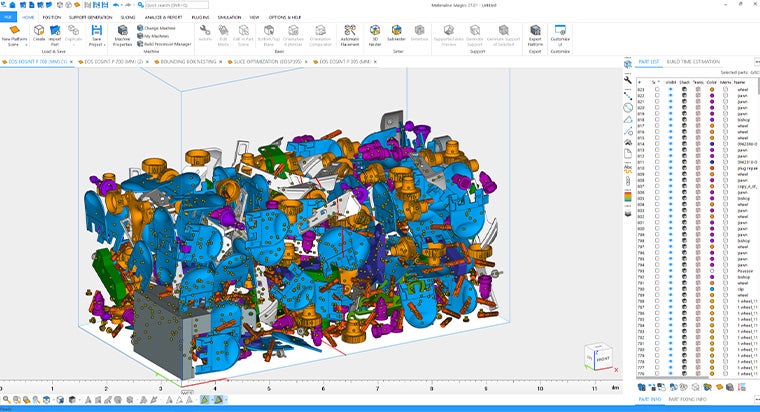This screenshot has width=760, height=412.
Task: Close the SLICE OPTIMIZATION tab
Action: coord(306,62)
